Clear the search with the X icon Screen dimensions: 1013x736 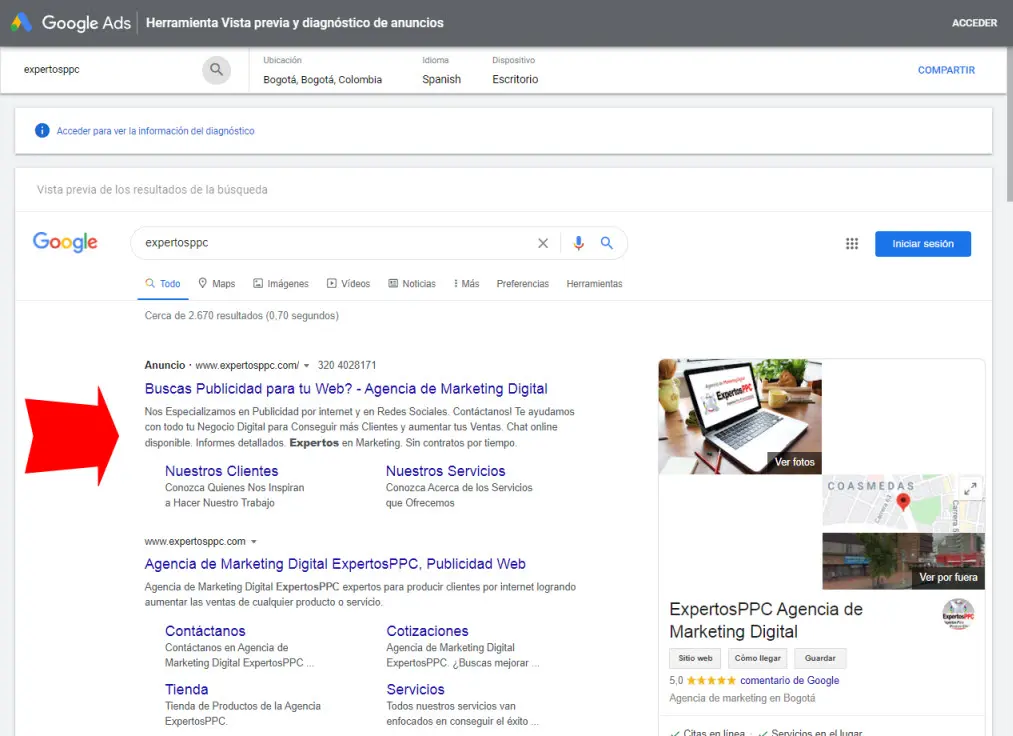pyautogui.click(x=543, y=243)
